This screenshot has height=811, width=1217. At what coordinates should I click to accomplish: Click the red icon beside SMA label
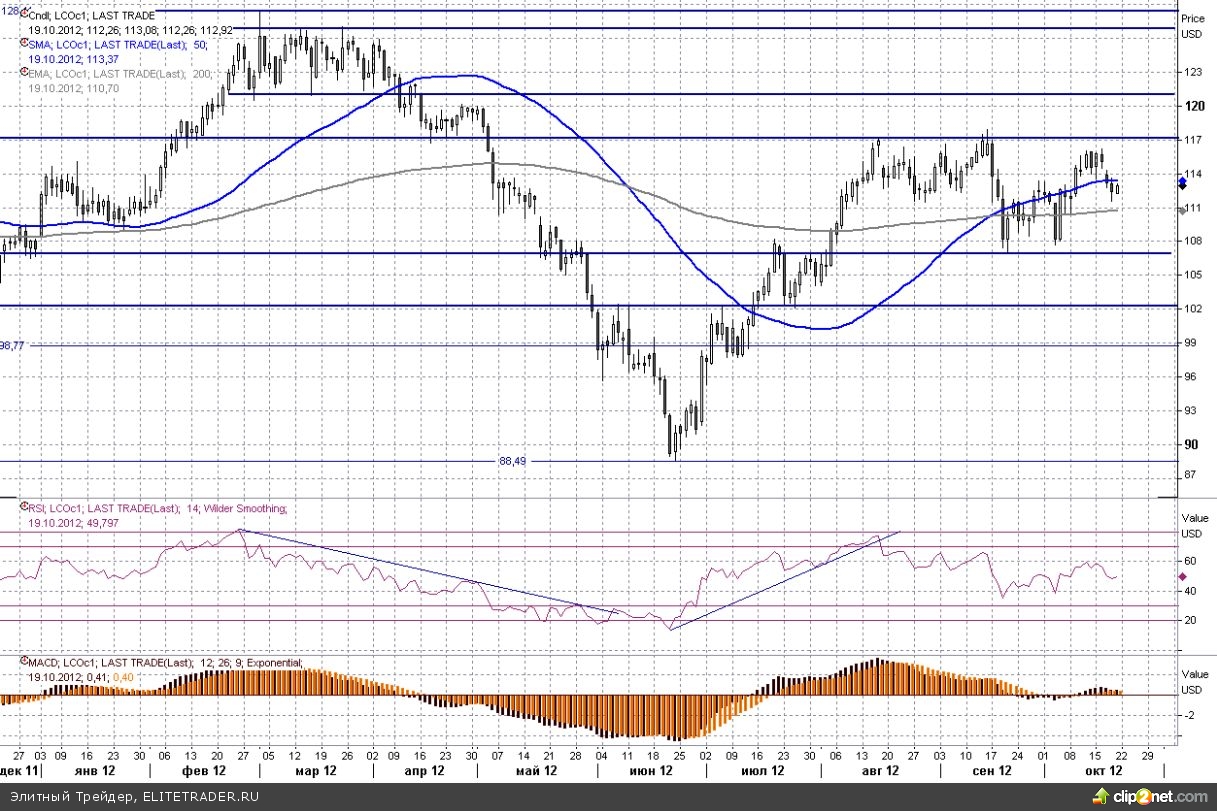(x=23, y=44)
